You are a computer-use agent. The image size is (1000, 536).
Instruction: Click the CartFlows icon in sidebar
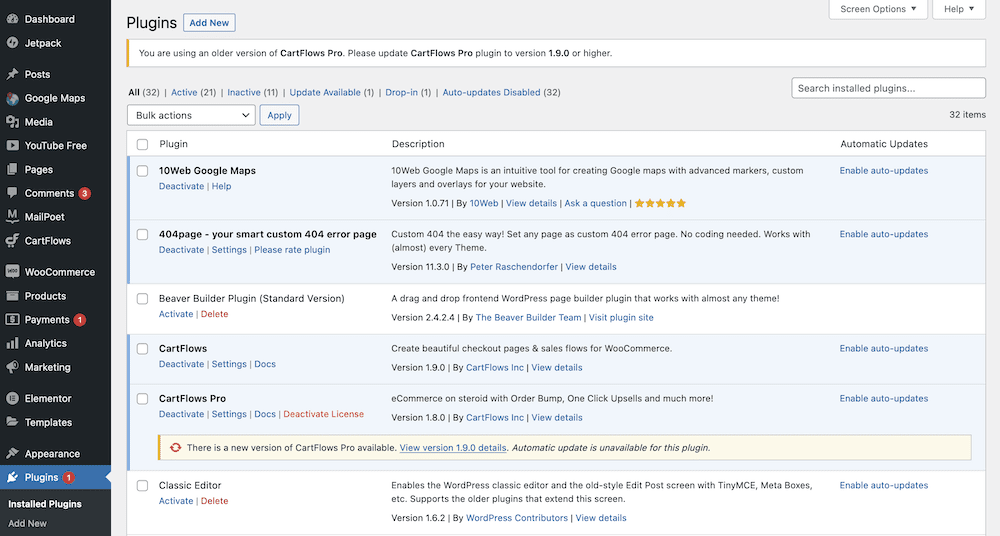[x=12, y=241]
